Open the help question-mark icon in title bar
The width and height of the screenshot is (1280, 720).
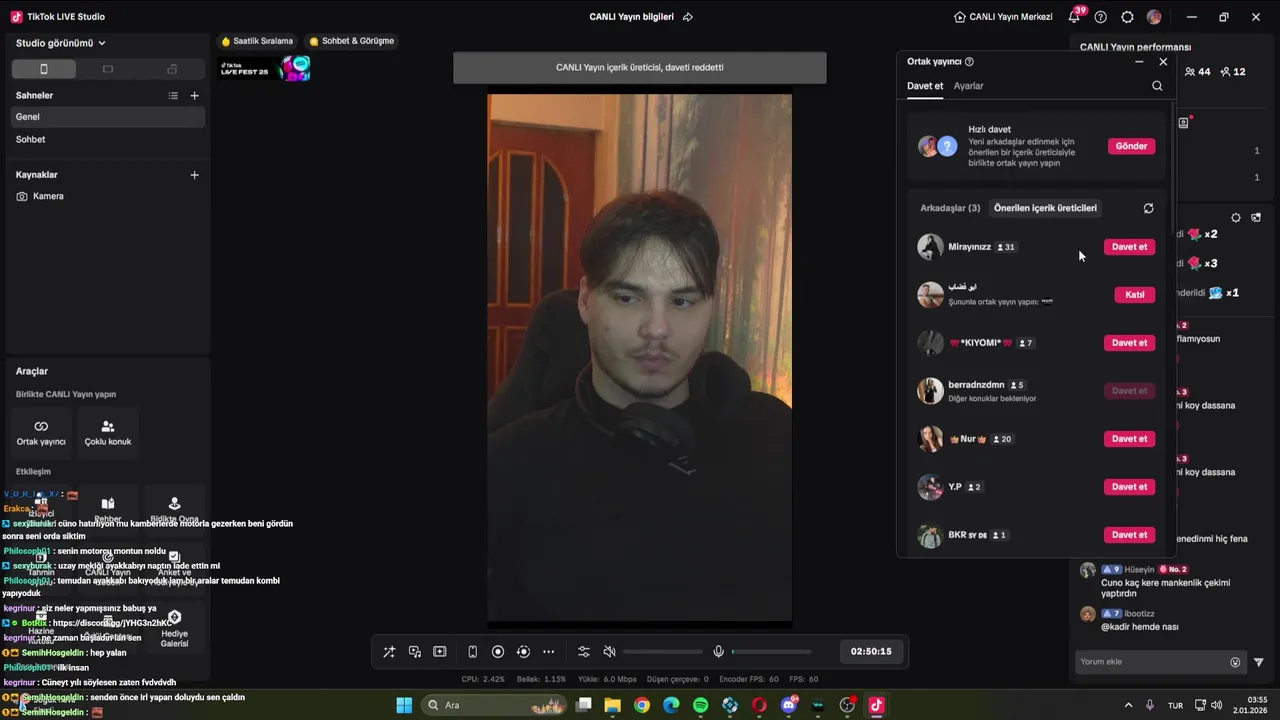click(x=1101, y=17)
